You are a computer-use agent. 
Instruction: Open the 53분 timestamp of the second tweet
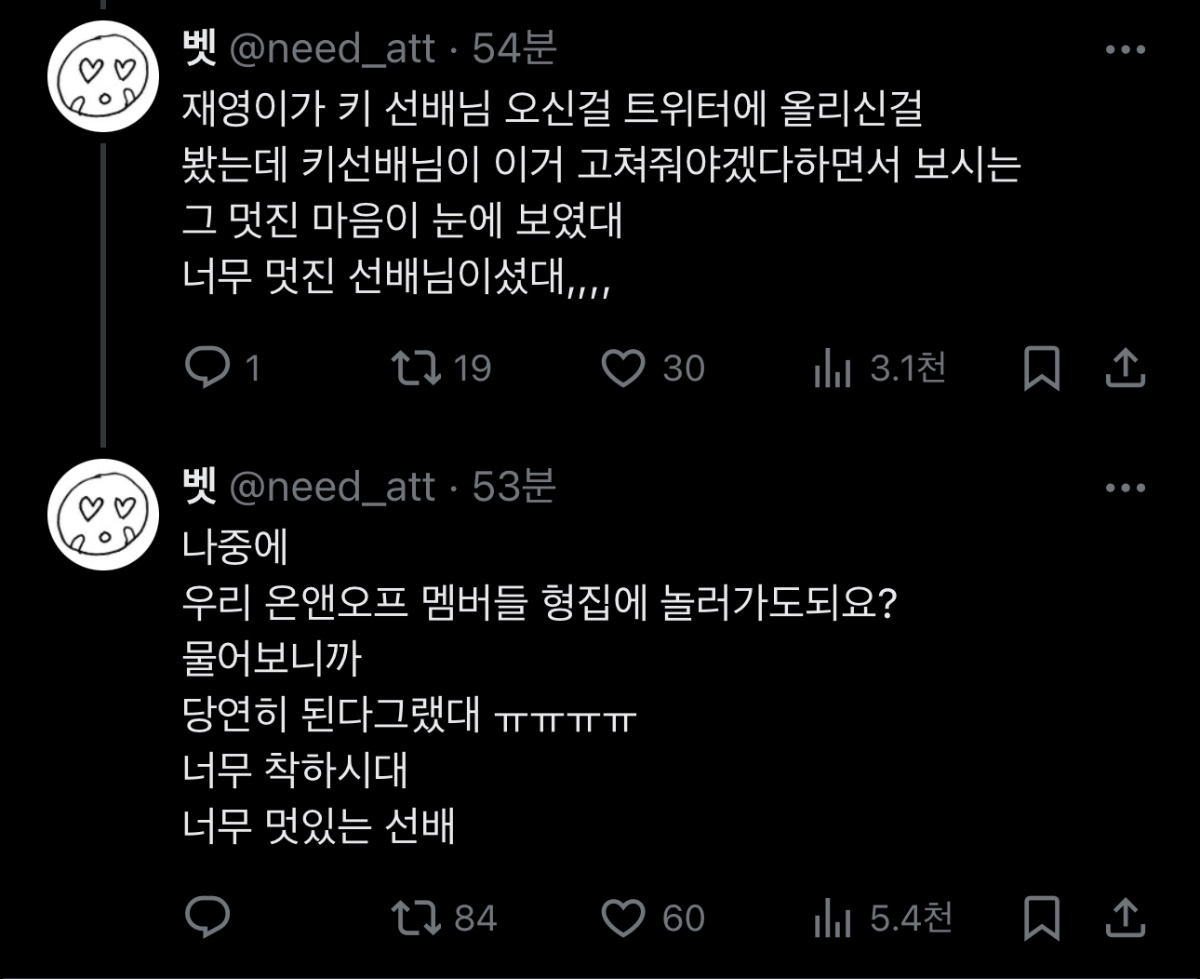tap(514, 487)
